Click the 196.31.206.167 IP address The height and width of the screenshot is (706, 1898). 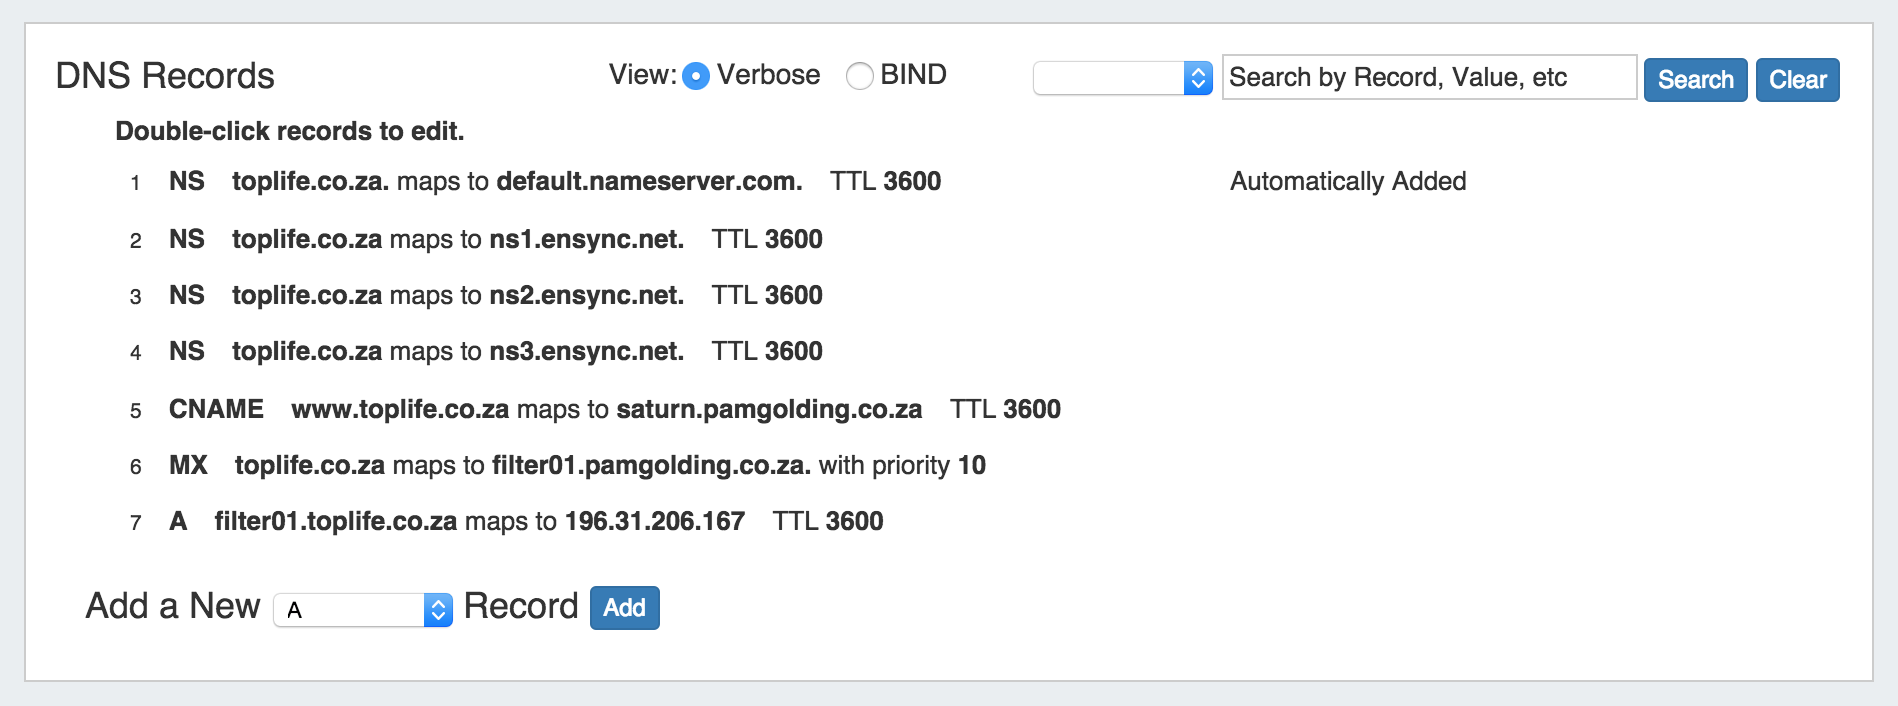[654, 522]
